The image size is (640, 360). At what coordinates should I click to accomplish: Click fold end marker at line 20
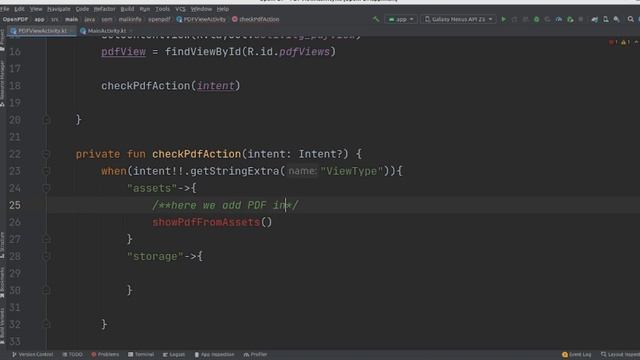(46, 120)
